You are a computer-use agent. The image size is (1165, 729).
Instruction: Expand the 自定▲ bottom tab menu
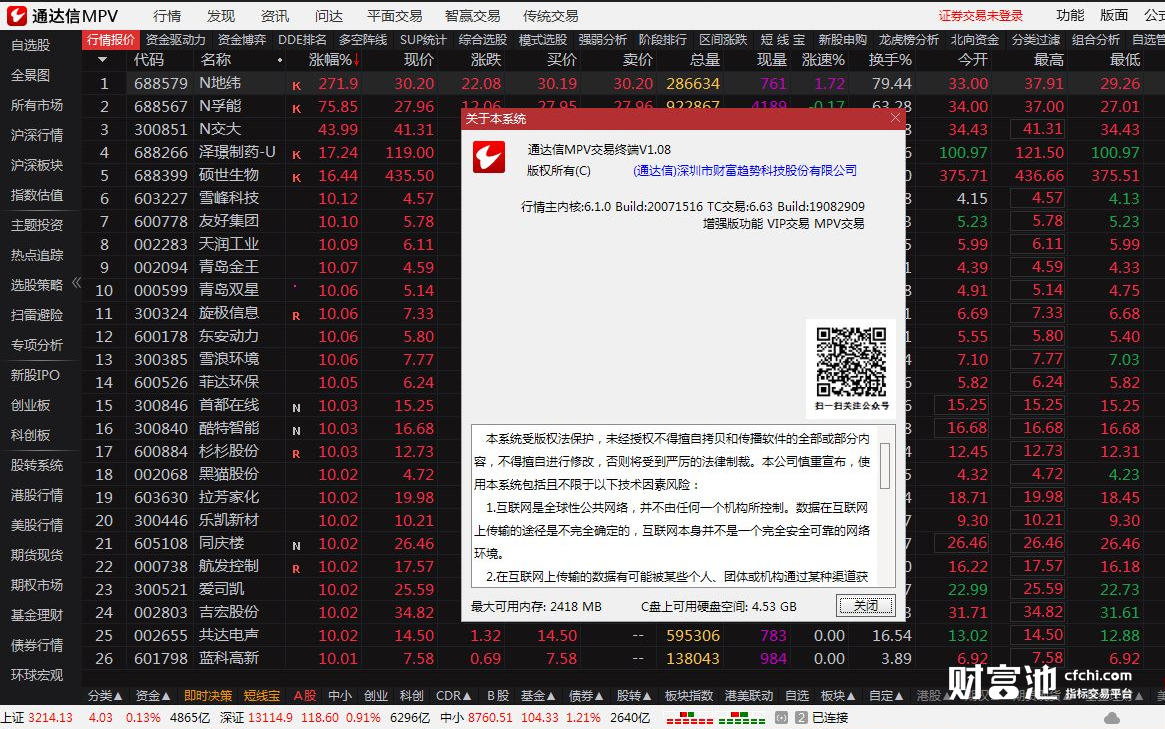click(886, 696)
